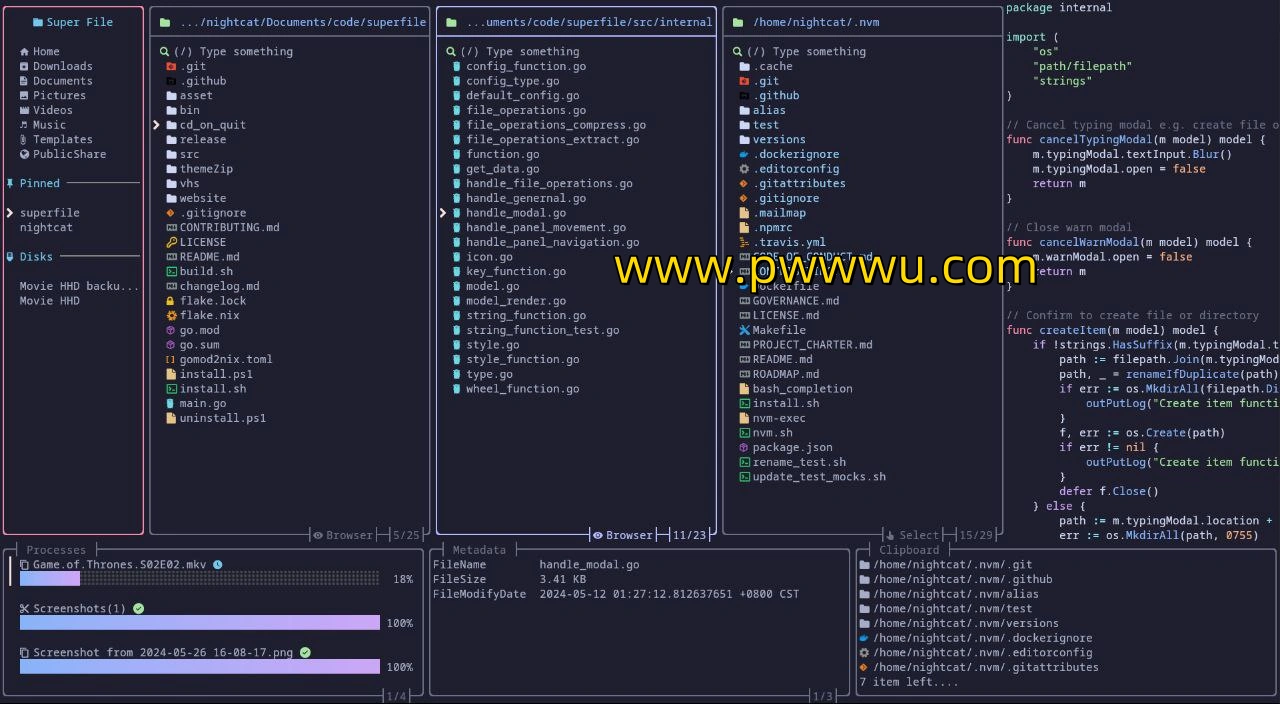Screen dimensions: 1280x704
Task: Click the Downloads icon in the sidebar
Action: (x=24, y=66)
